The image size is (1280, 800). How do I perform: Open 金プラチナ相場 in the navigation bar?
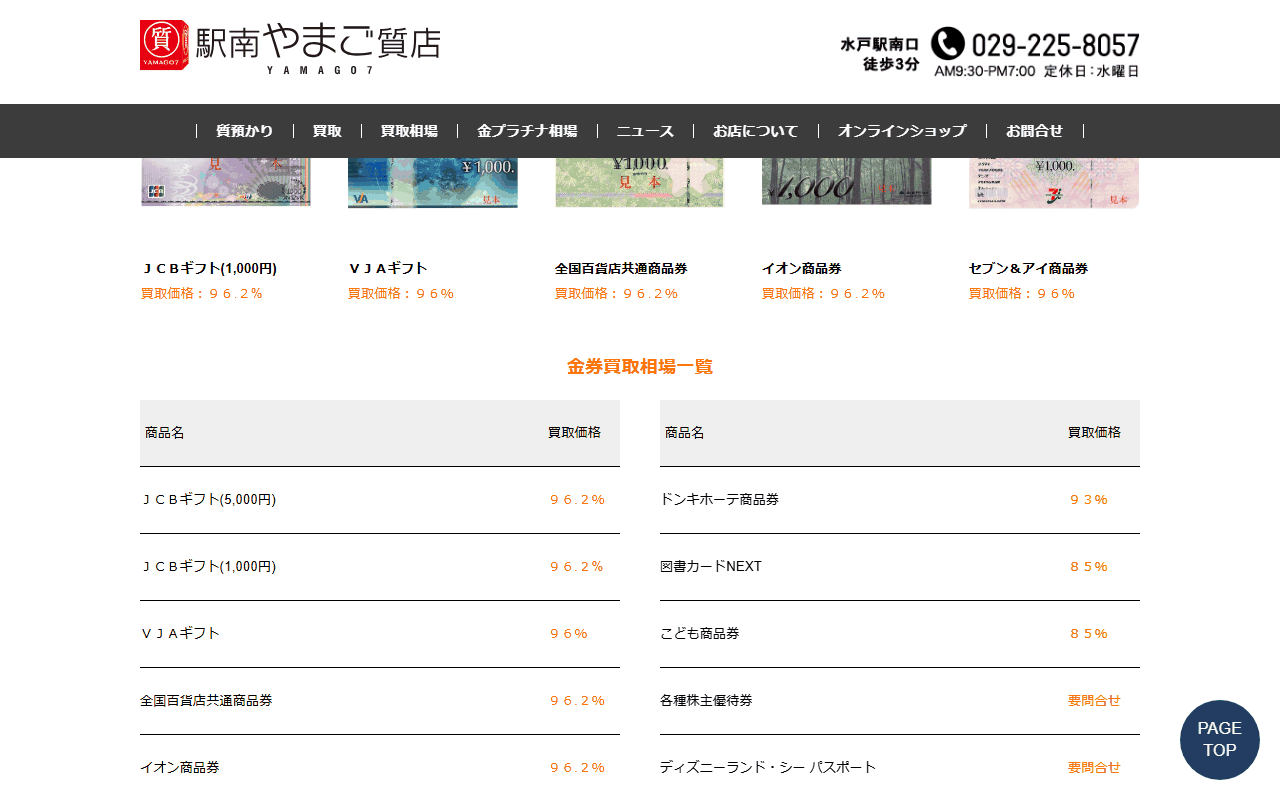click(x=527, y=131)
